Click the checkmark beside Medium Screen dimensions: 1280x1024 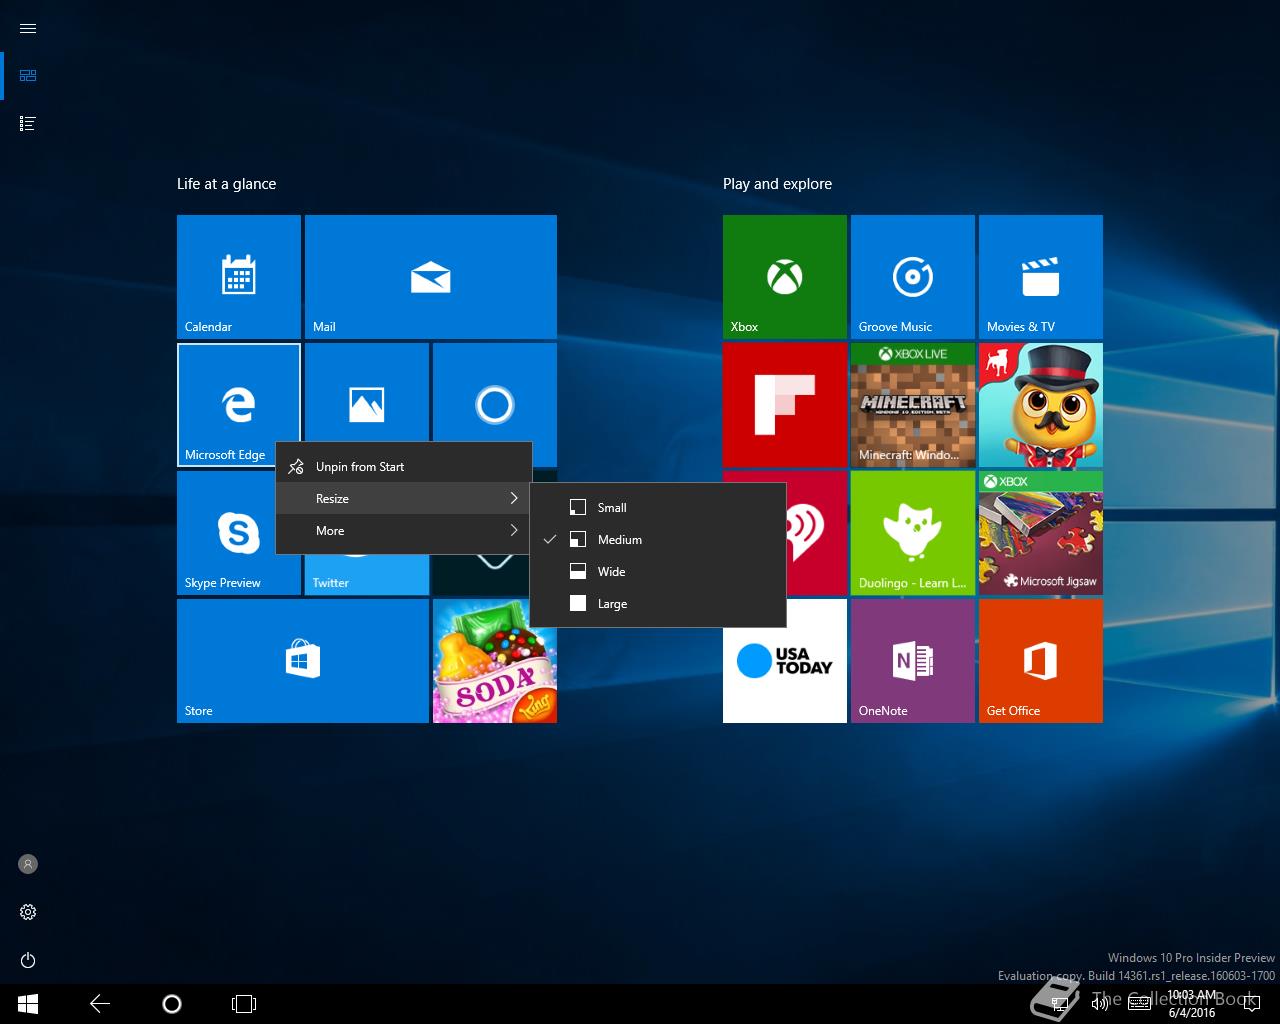[550, 540]
